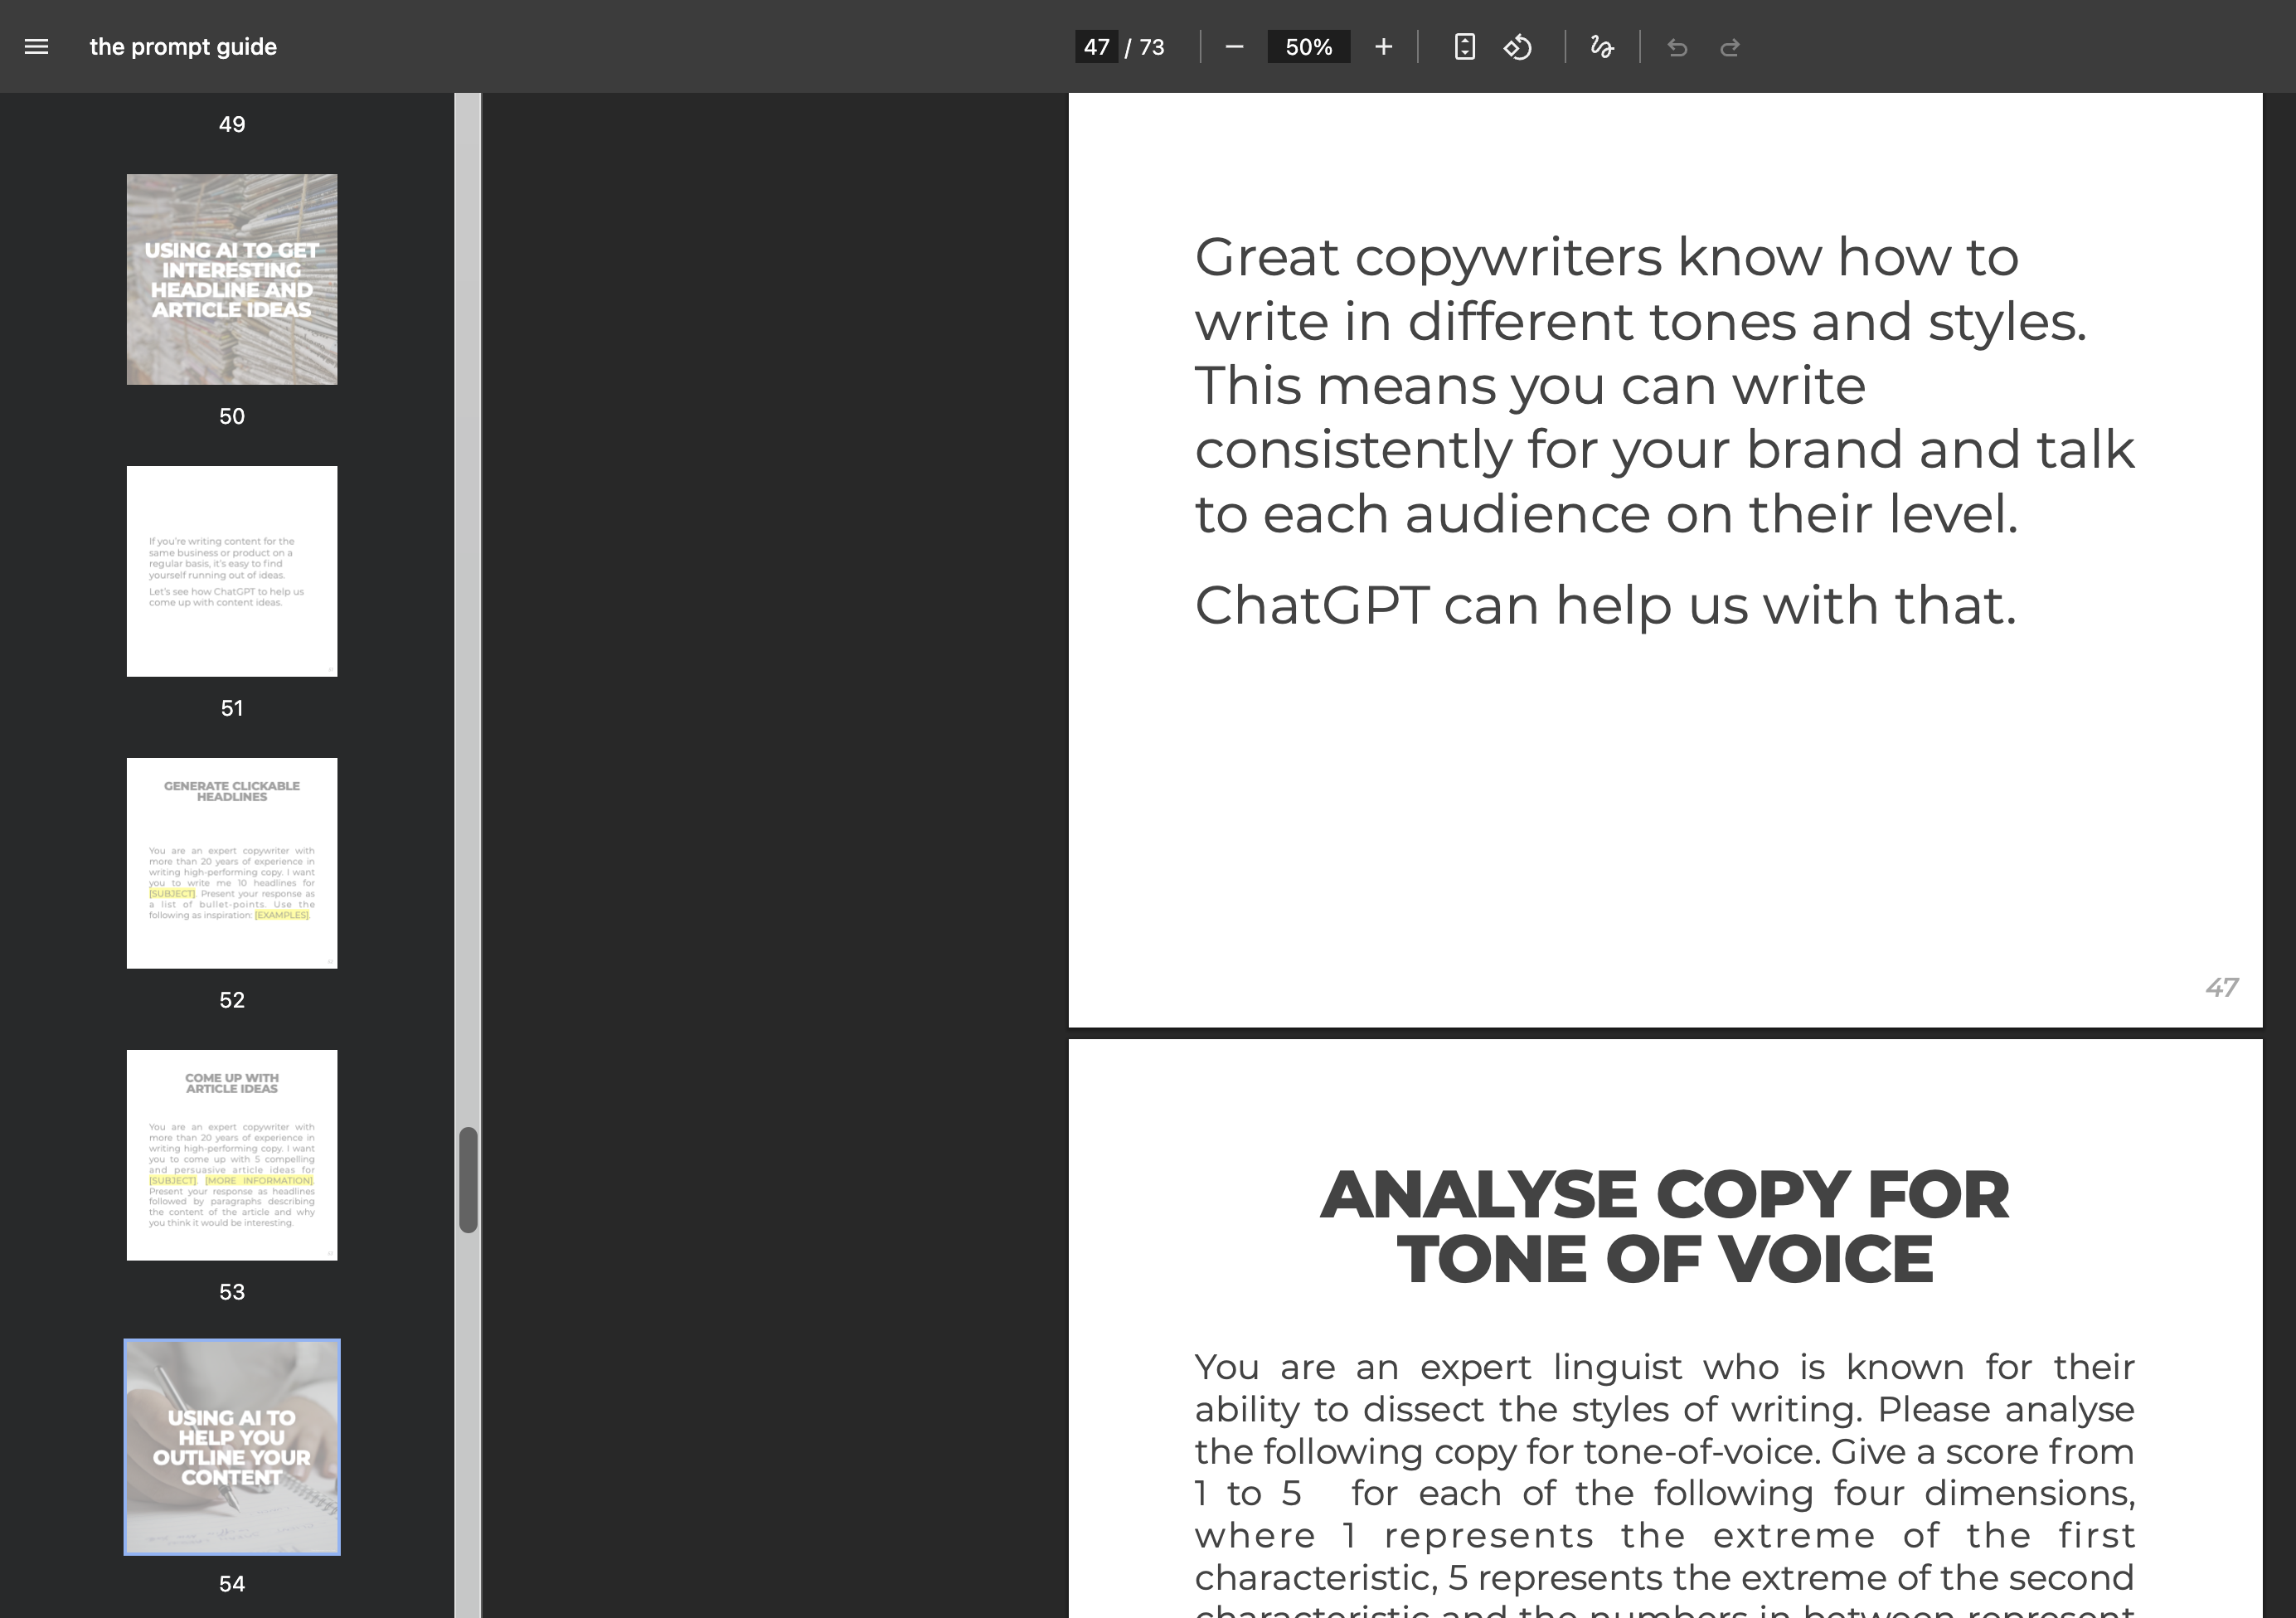Rotate the document counterclockwise
The height and width of the screenshot is (1618, 2296).
(x=1518, y=47)
